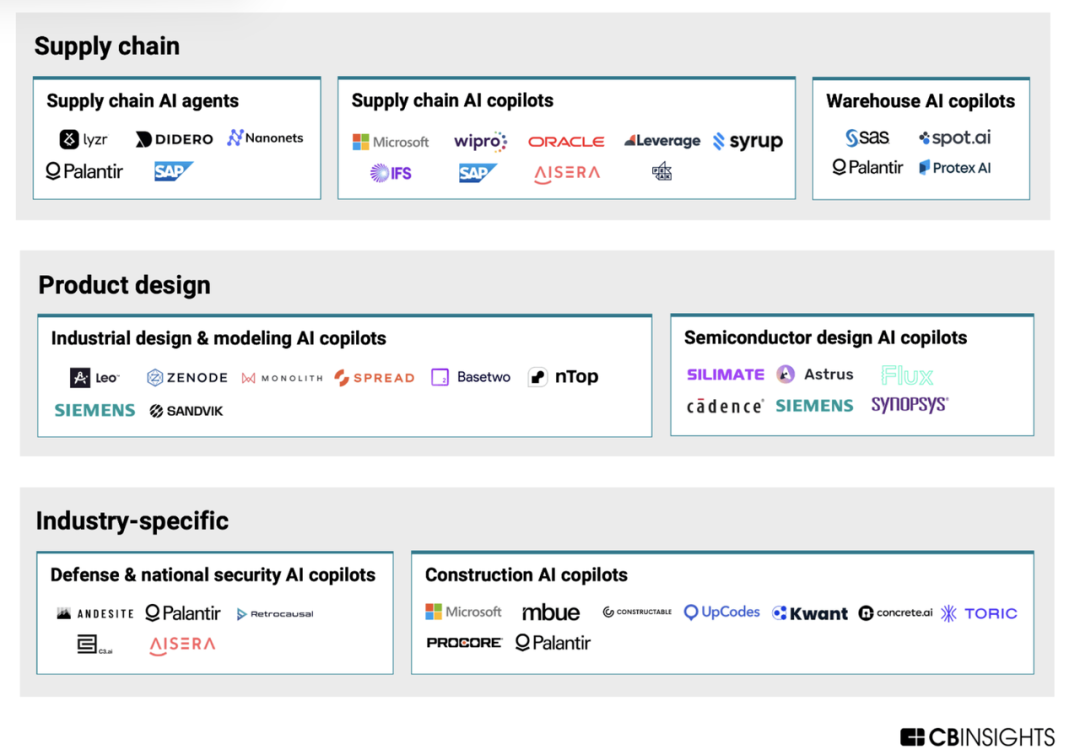
Task: Select the "Semiconductor design AI copilots" heading
Action: click(825, 338)
